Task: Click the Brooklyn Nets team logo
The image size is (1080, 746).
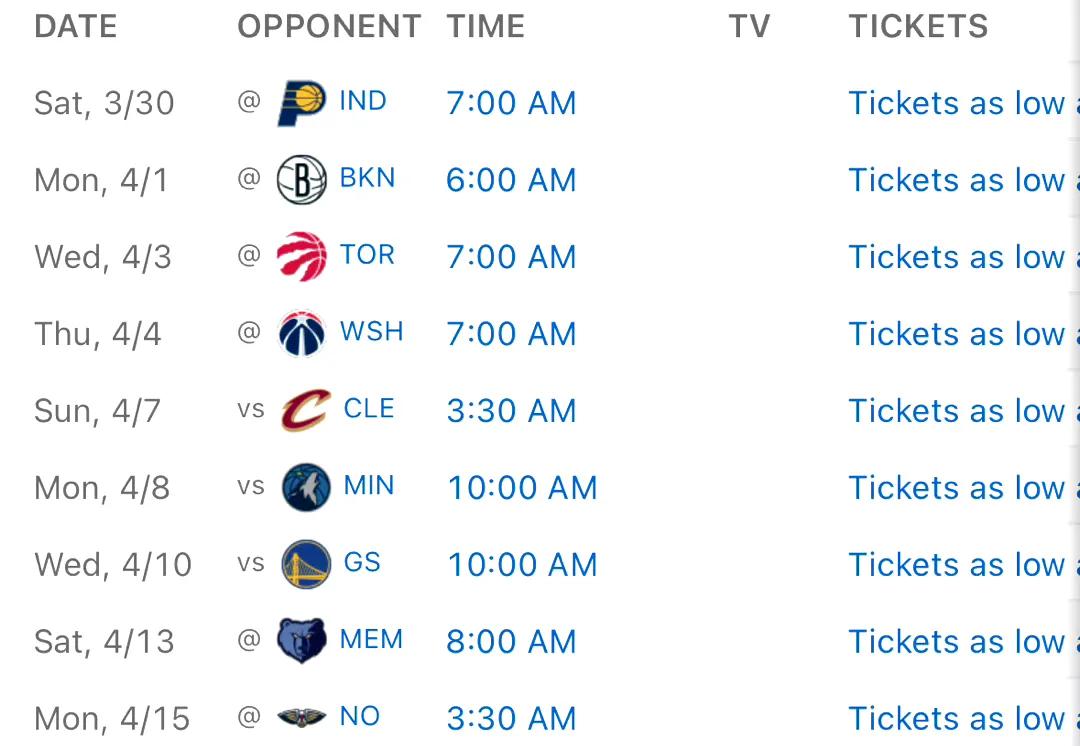Action: 302,180
